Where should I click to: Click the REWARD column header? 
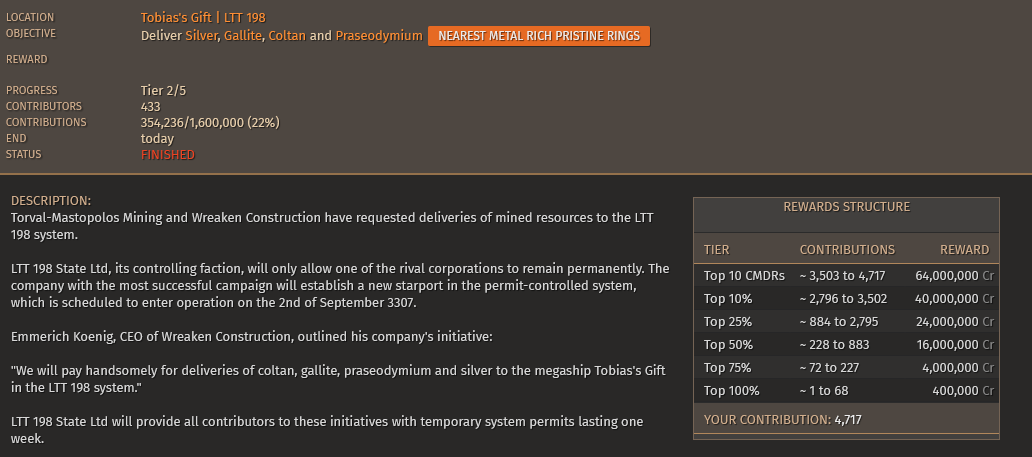964,250
